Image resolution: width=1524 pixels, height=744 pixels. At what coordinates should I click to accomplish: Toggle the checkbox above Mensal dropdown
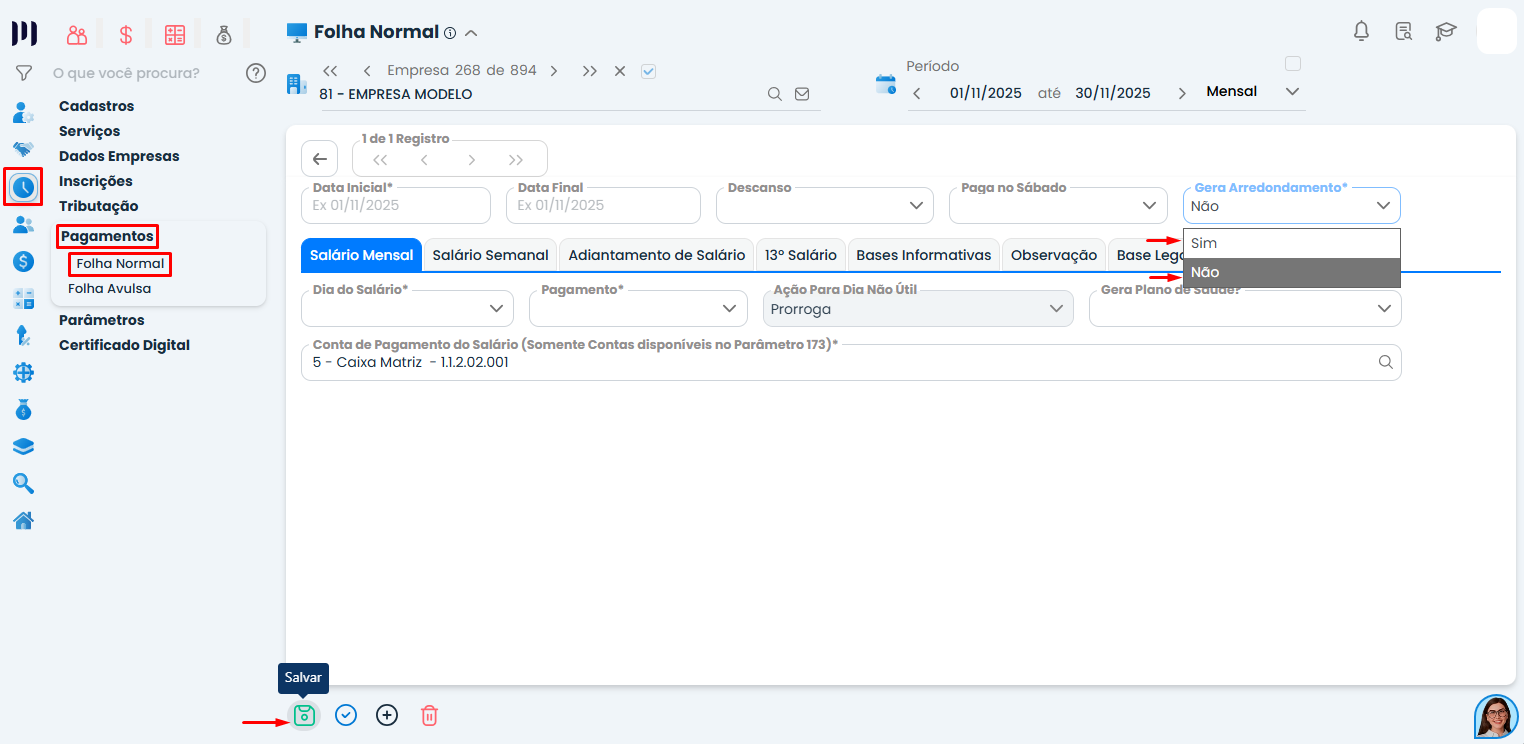[x=1293, y=64]
